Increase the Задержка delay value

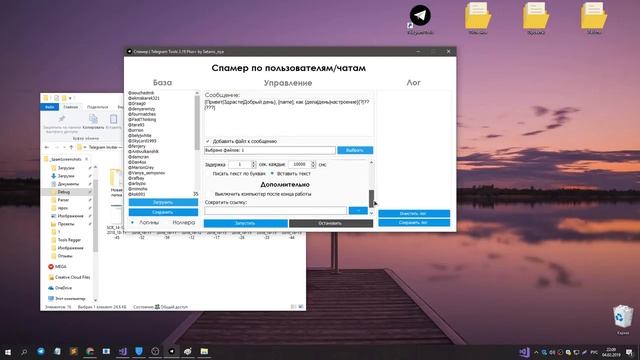tap(253, 162)
